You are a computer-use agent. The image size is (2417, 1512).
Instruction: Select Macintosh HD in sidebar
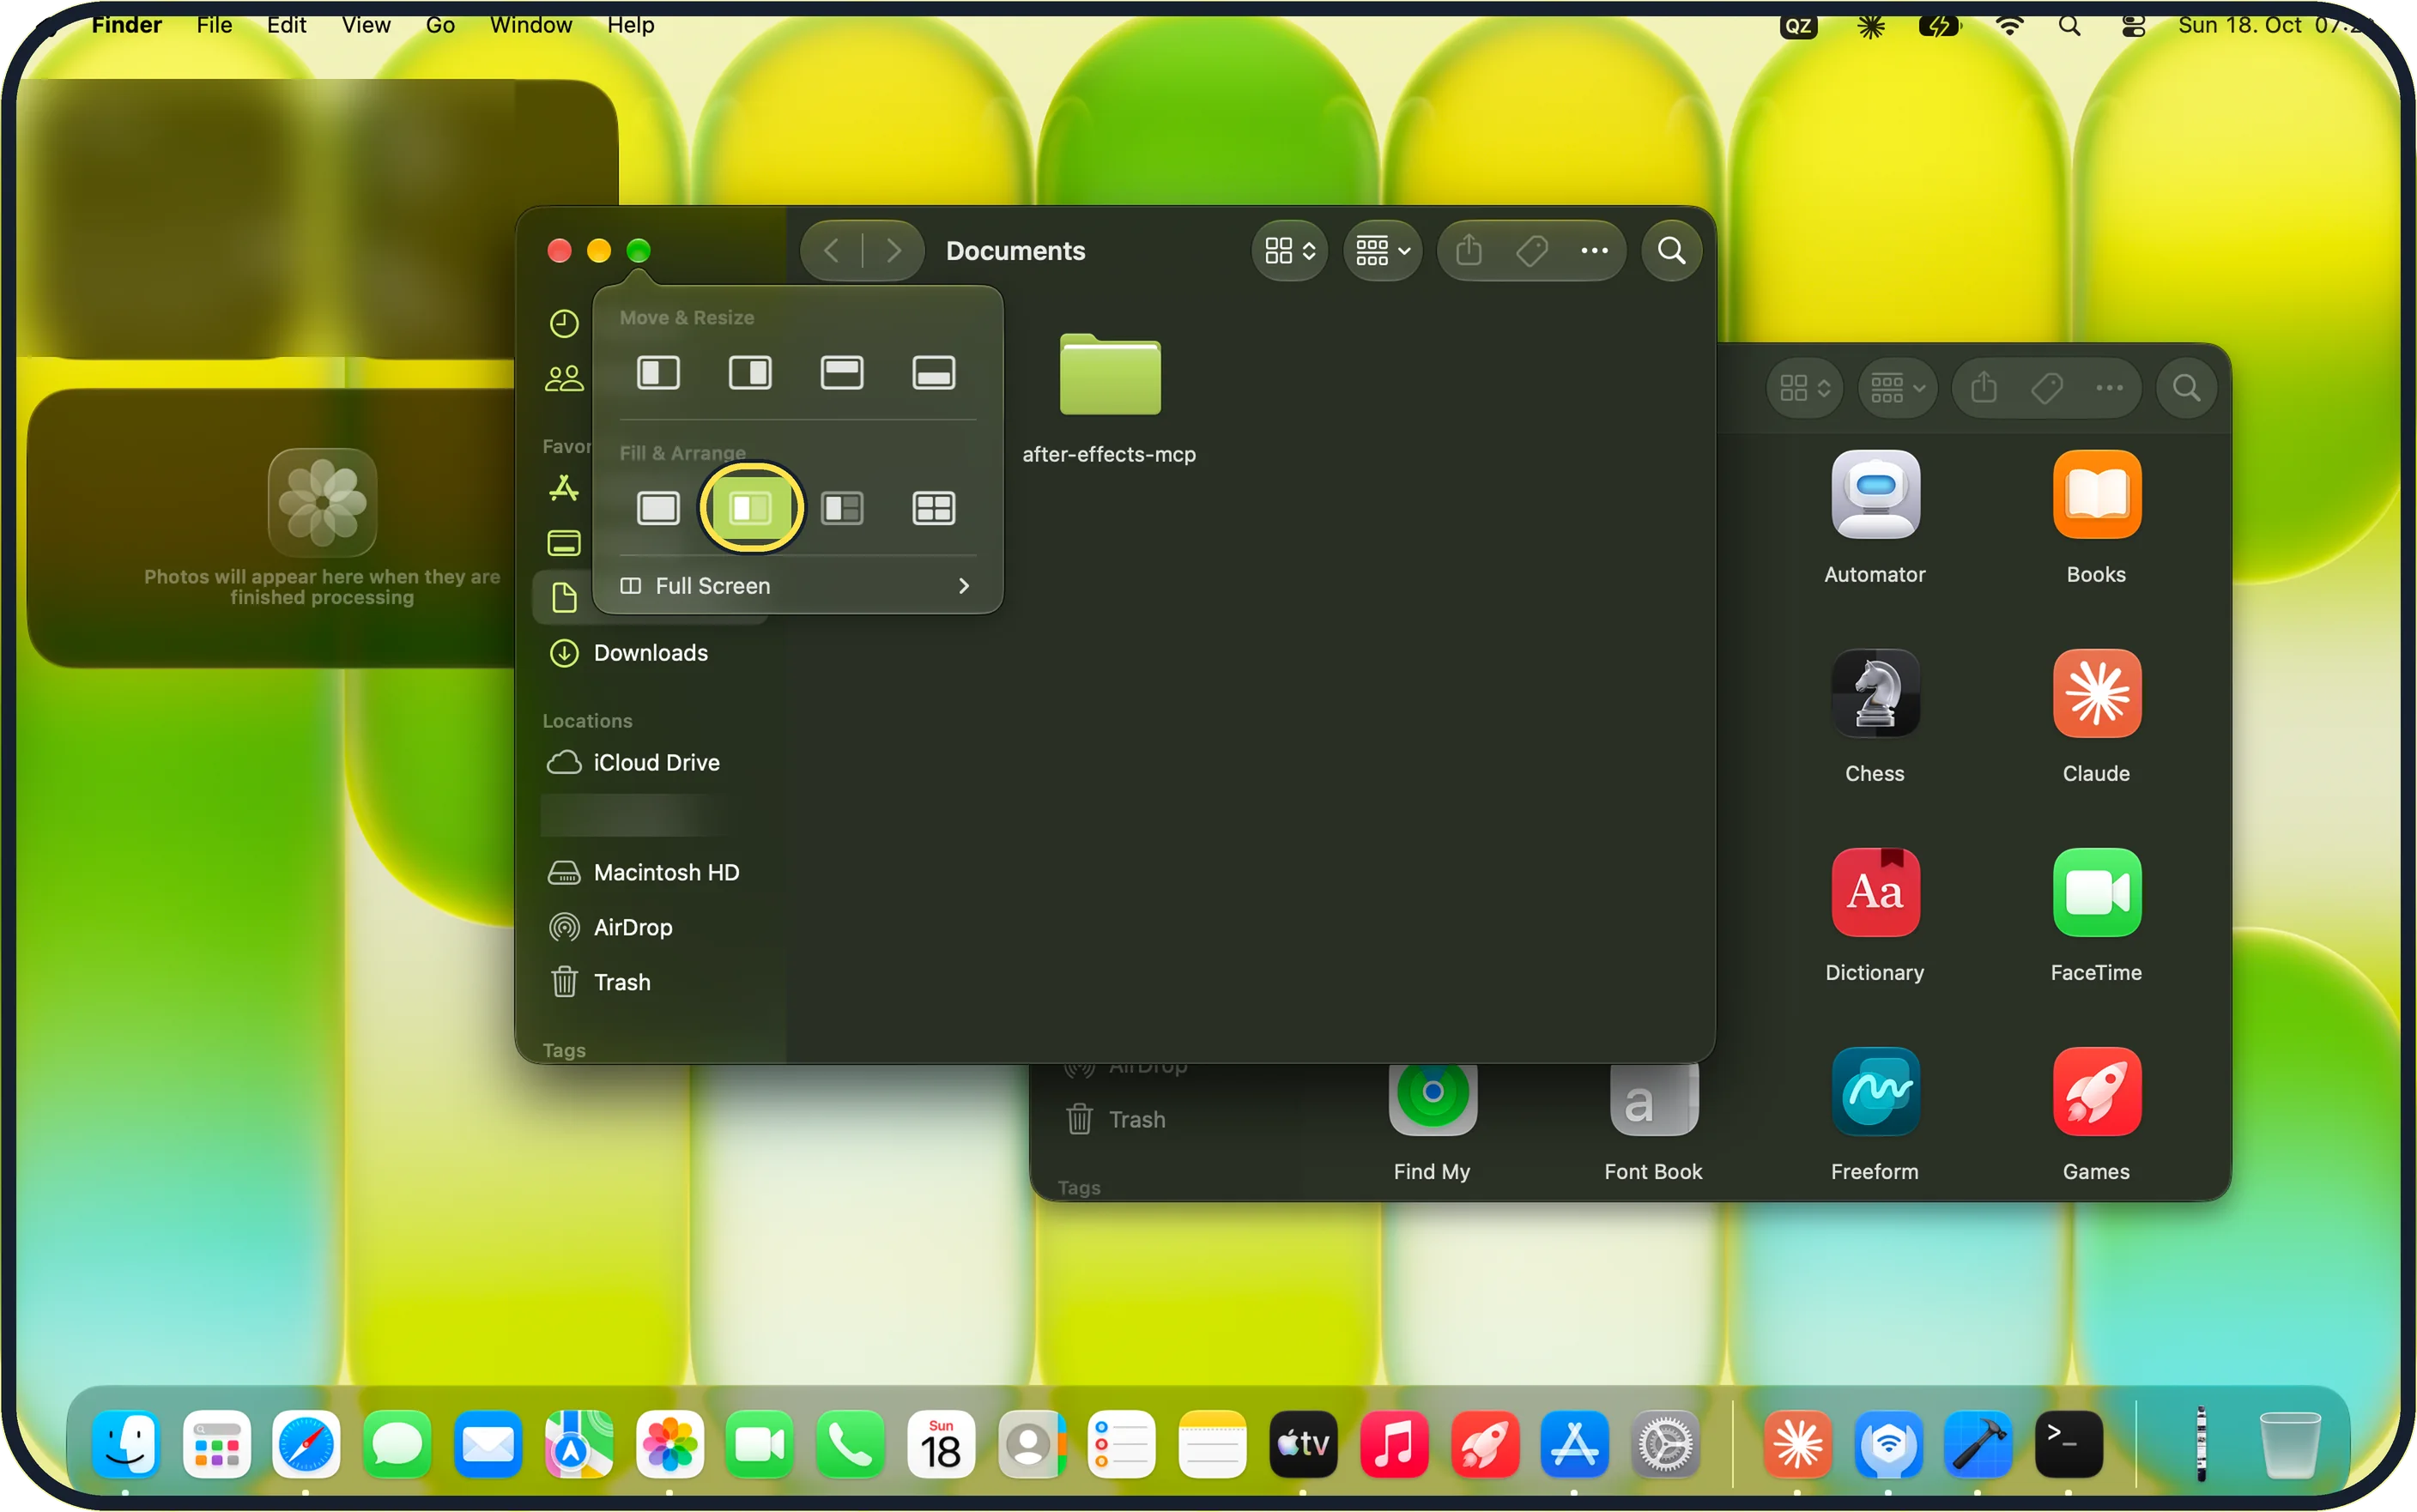(651, 873)
